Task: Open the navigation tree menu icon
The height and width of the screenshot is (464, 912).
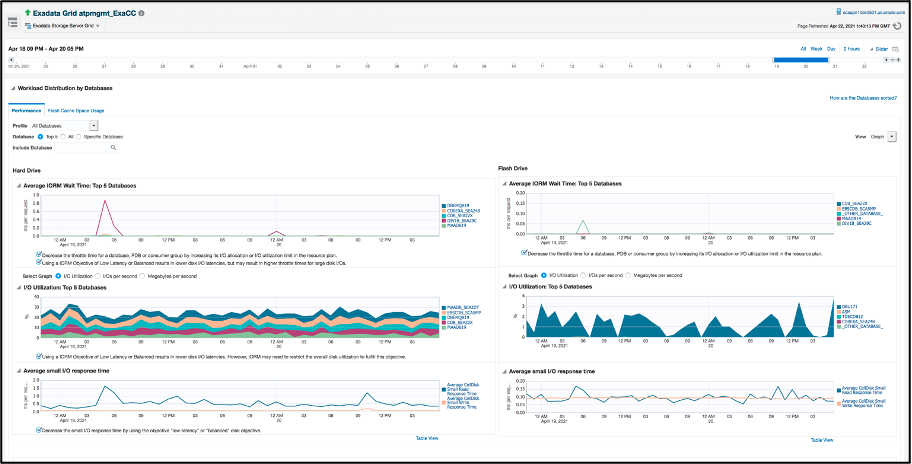Action: [12, 23]
